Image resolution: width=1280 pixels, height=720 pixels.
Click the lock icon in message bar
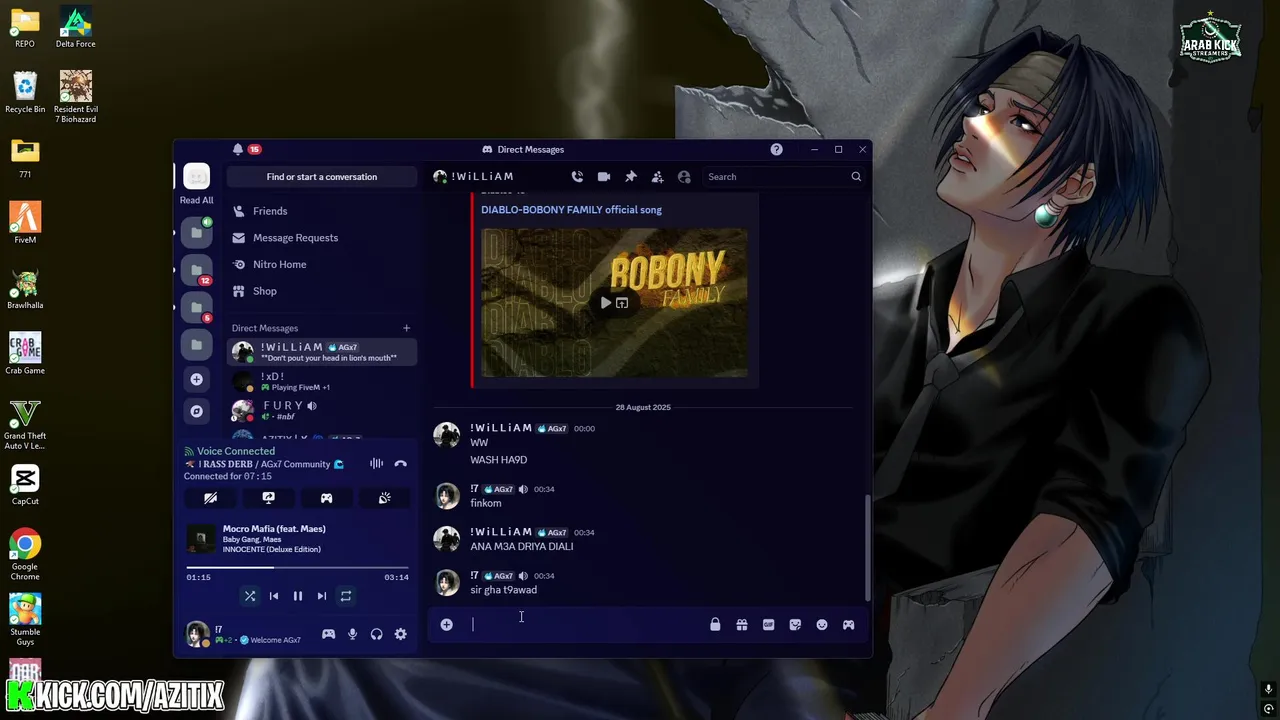point(715,625)
